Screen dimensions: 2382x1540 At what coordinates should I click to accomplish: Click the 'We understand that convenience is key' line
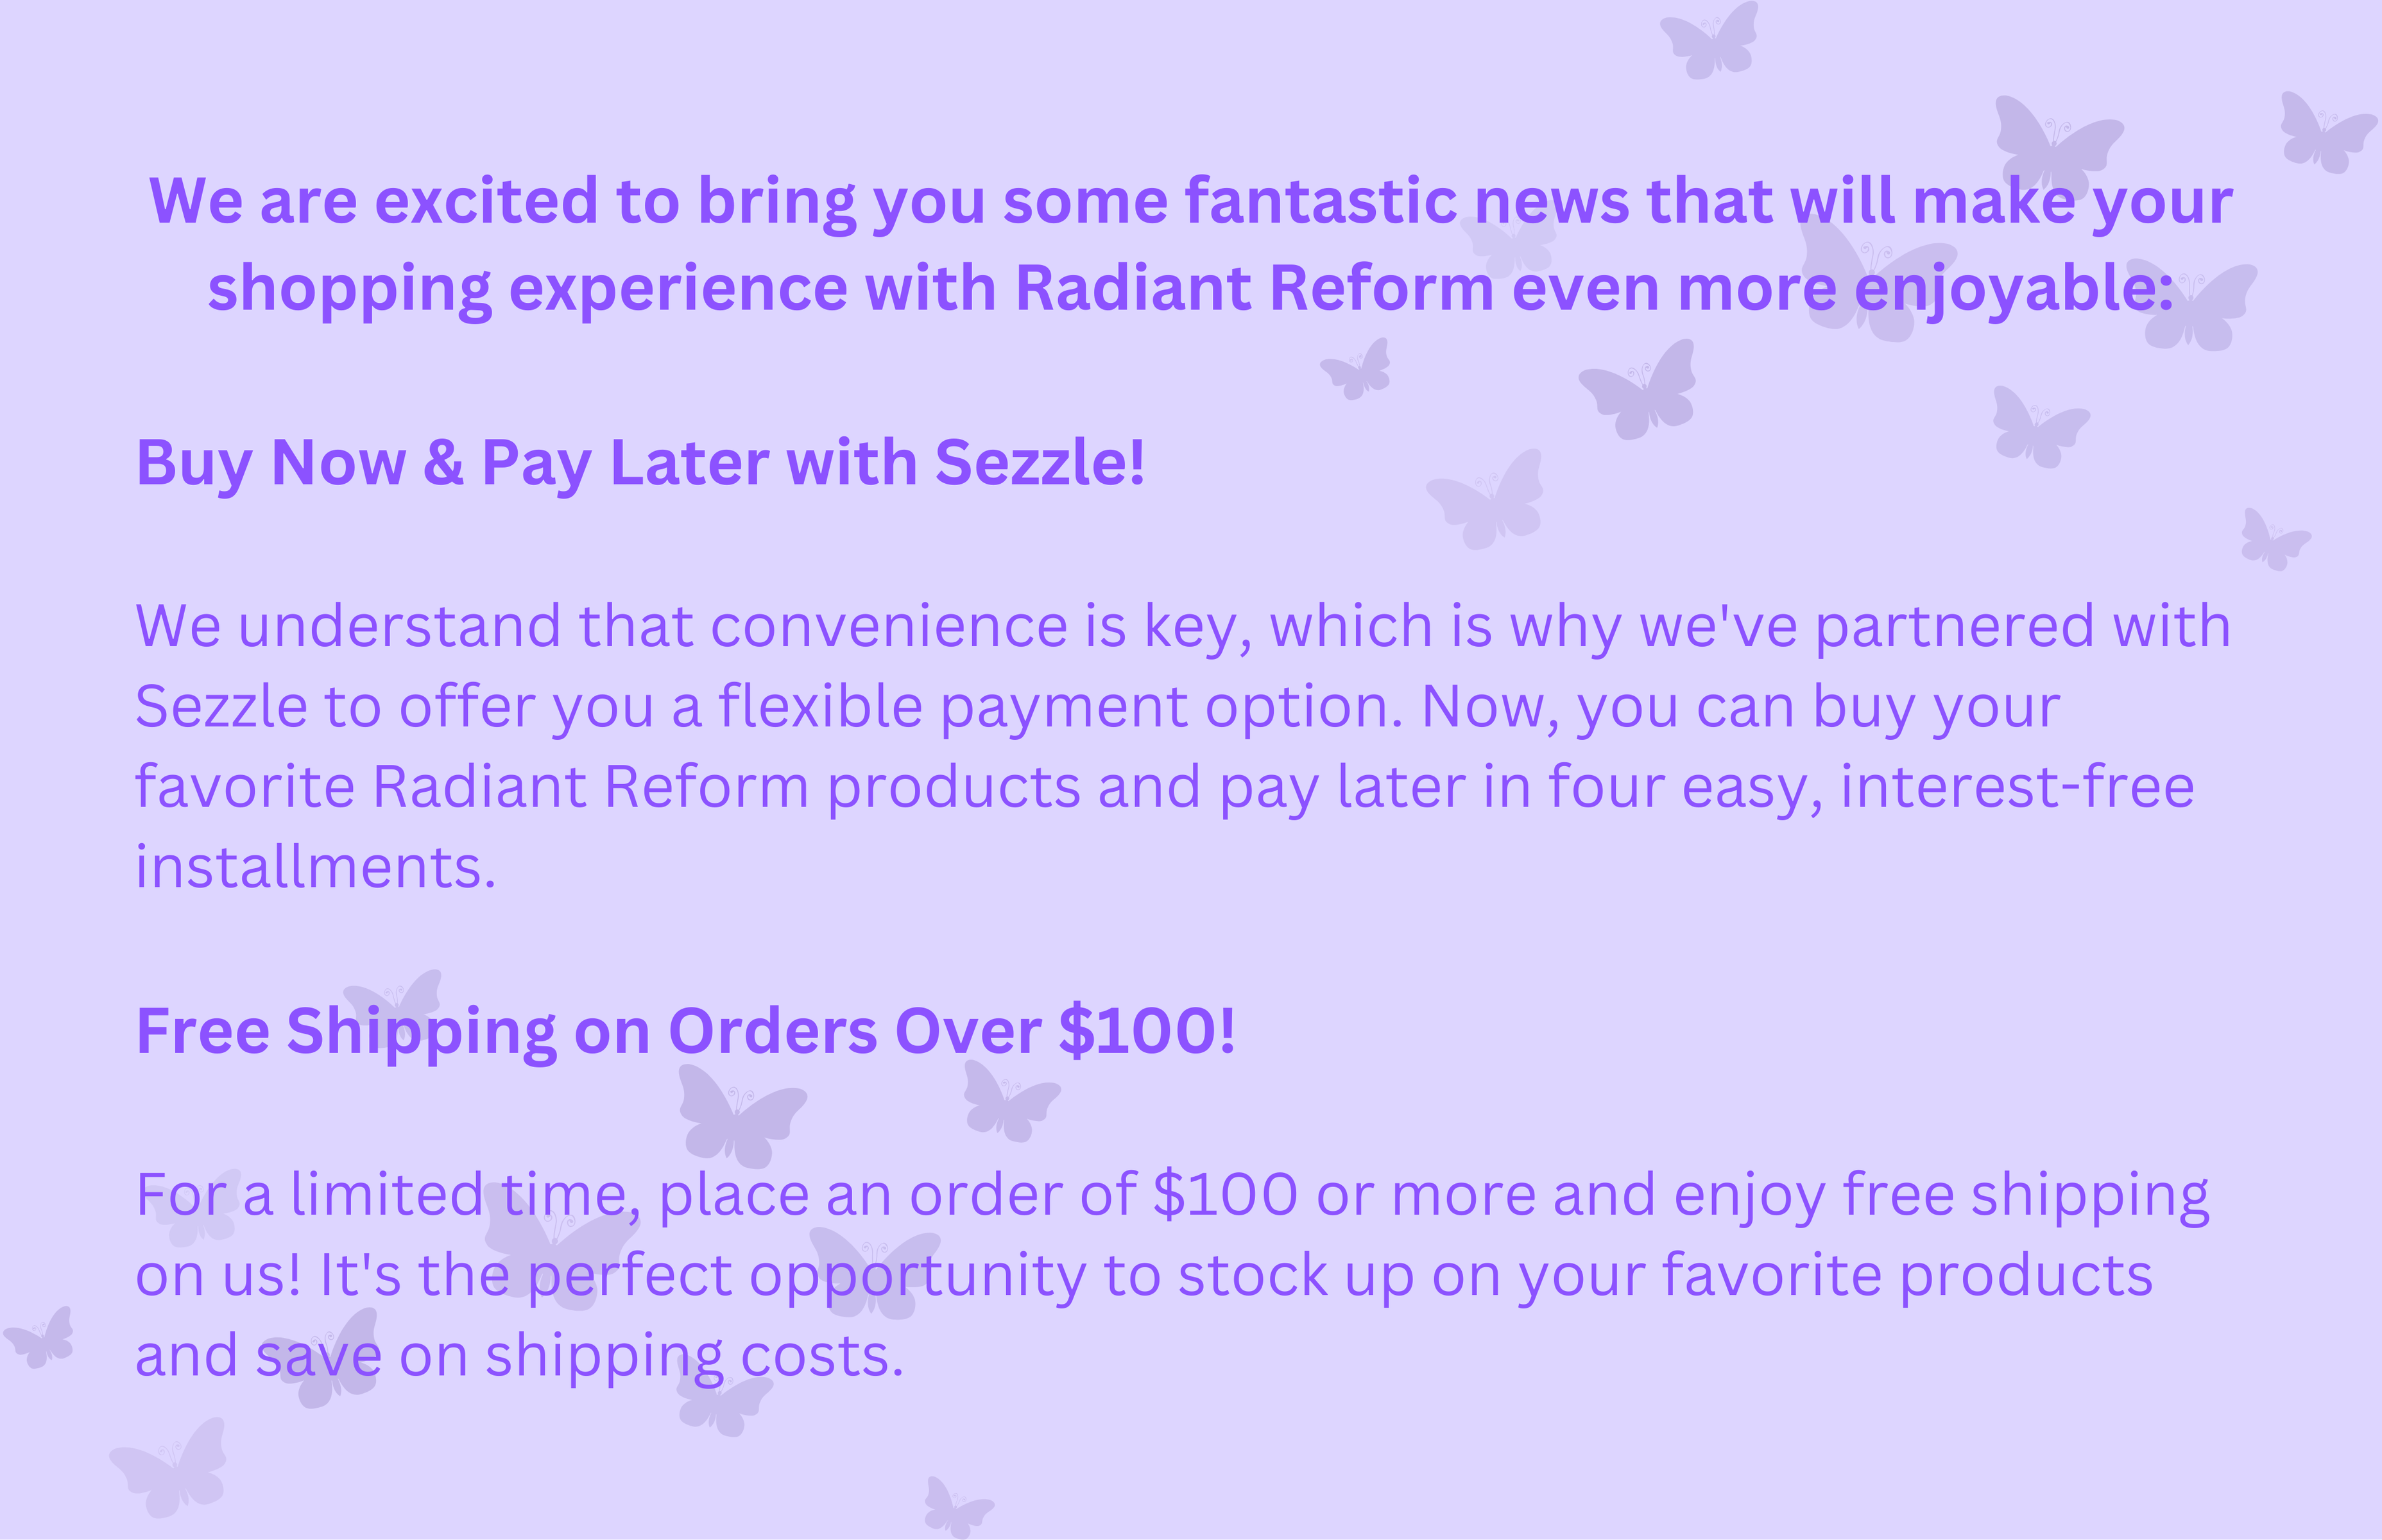pos(1183,628)
